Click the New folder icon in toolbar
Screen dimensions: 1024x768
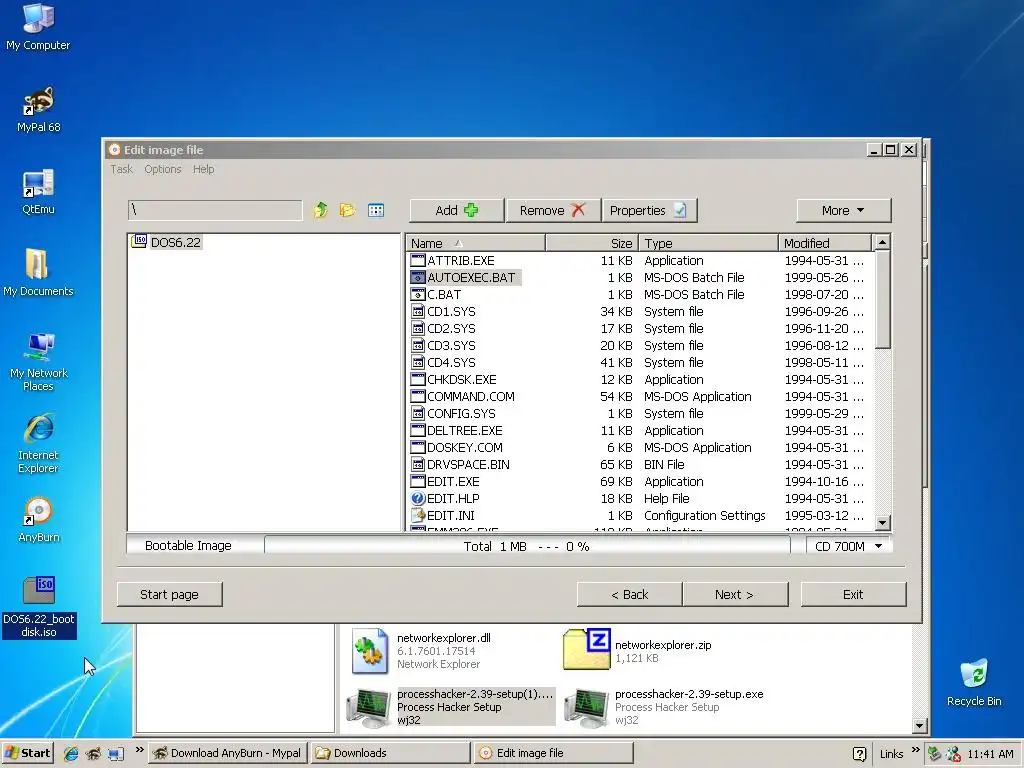coord(347,210)
